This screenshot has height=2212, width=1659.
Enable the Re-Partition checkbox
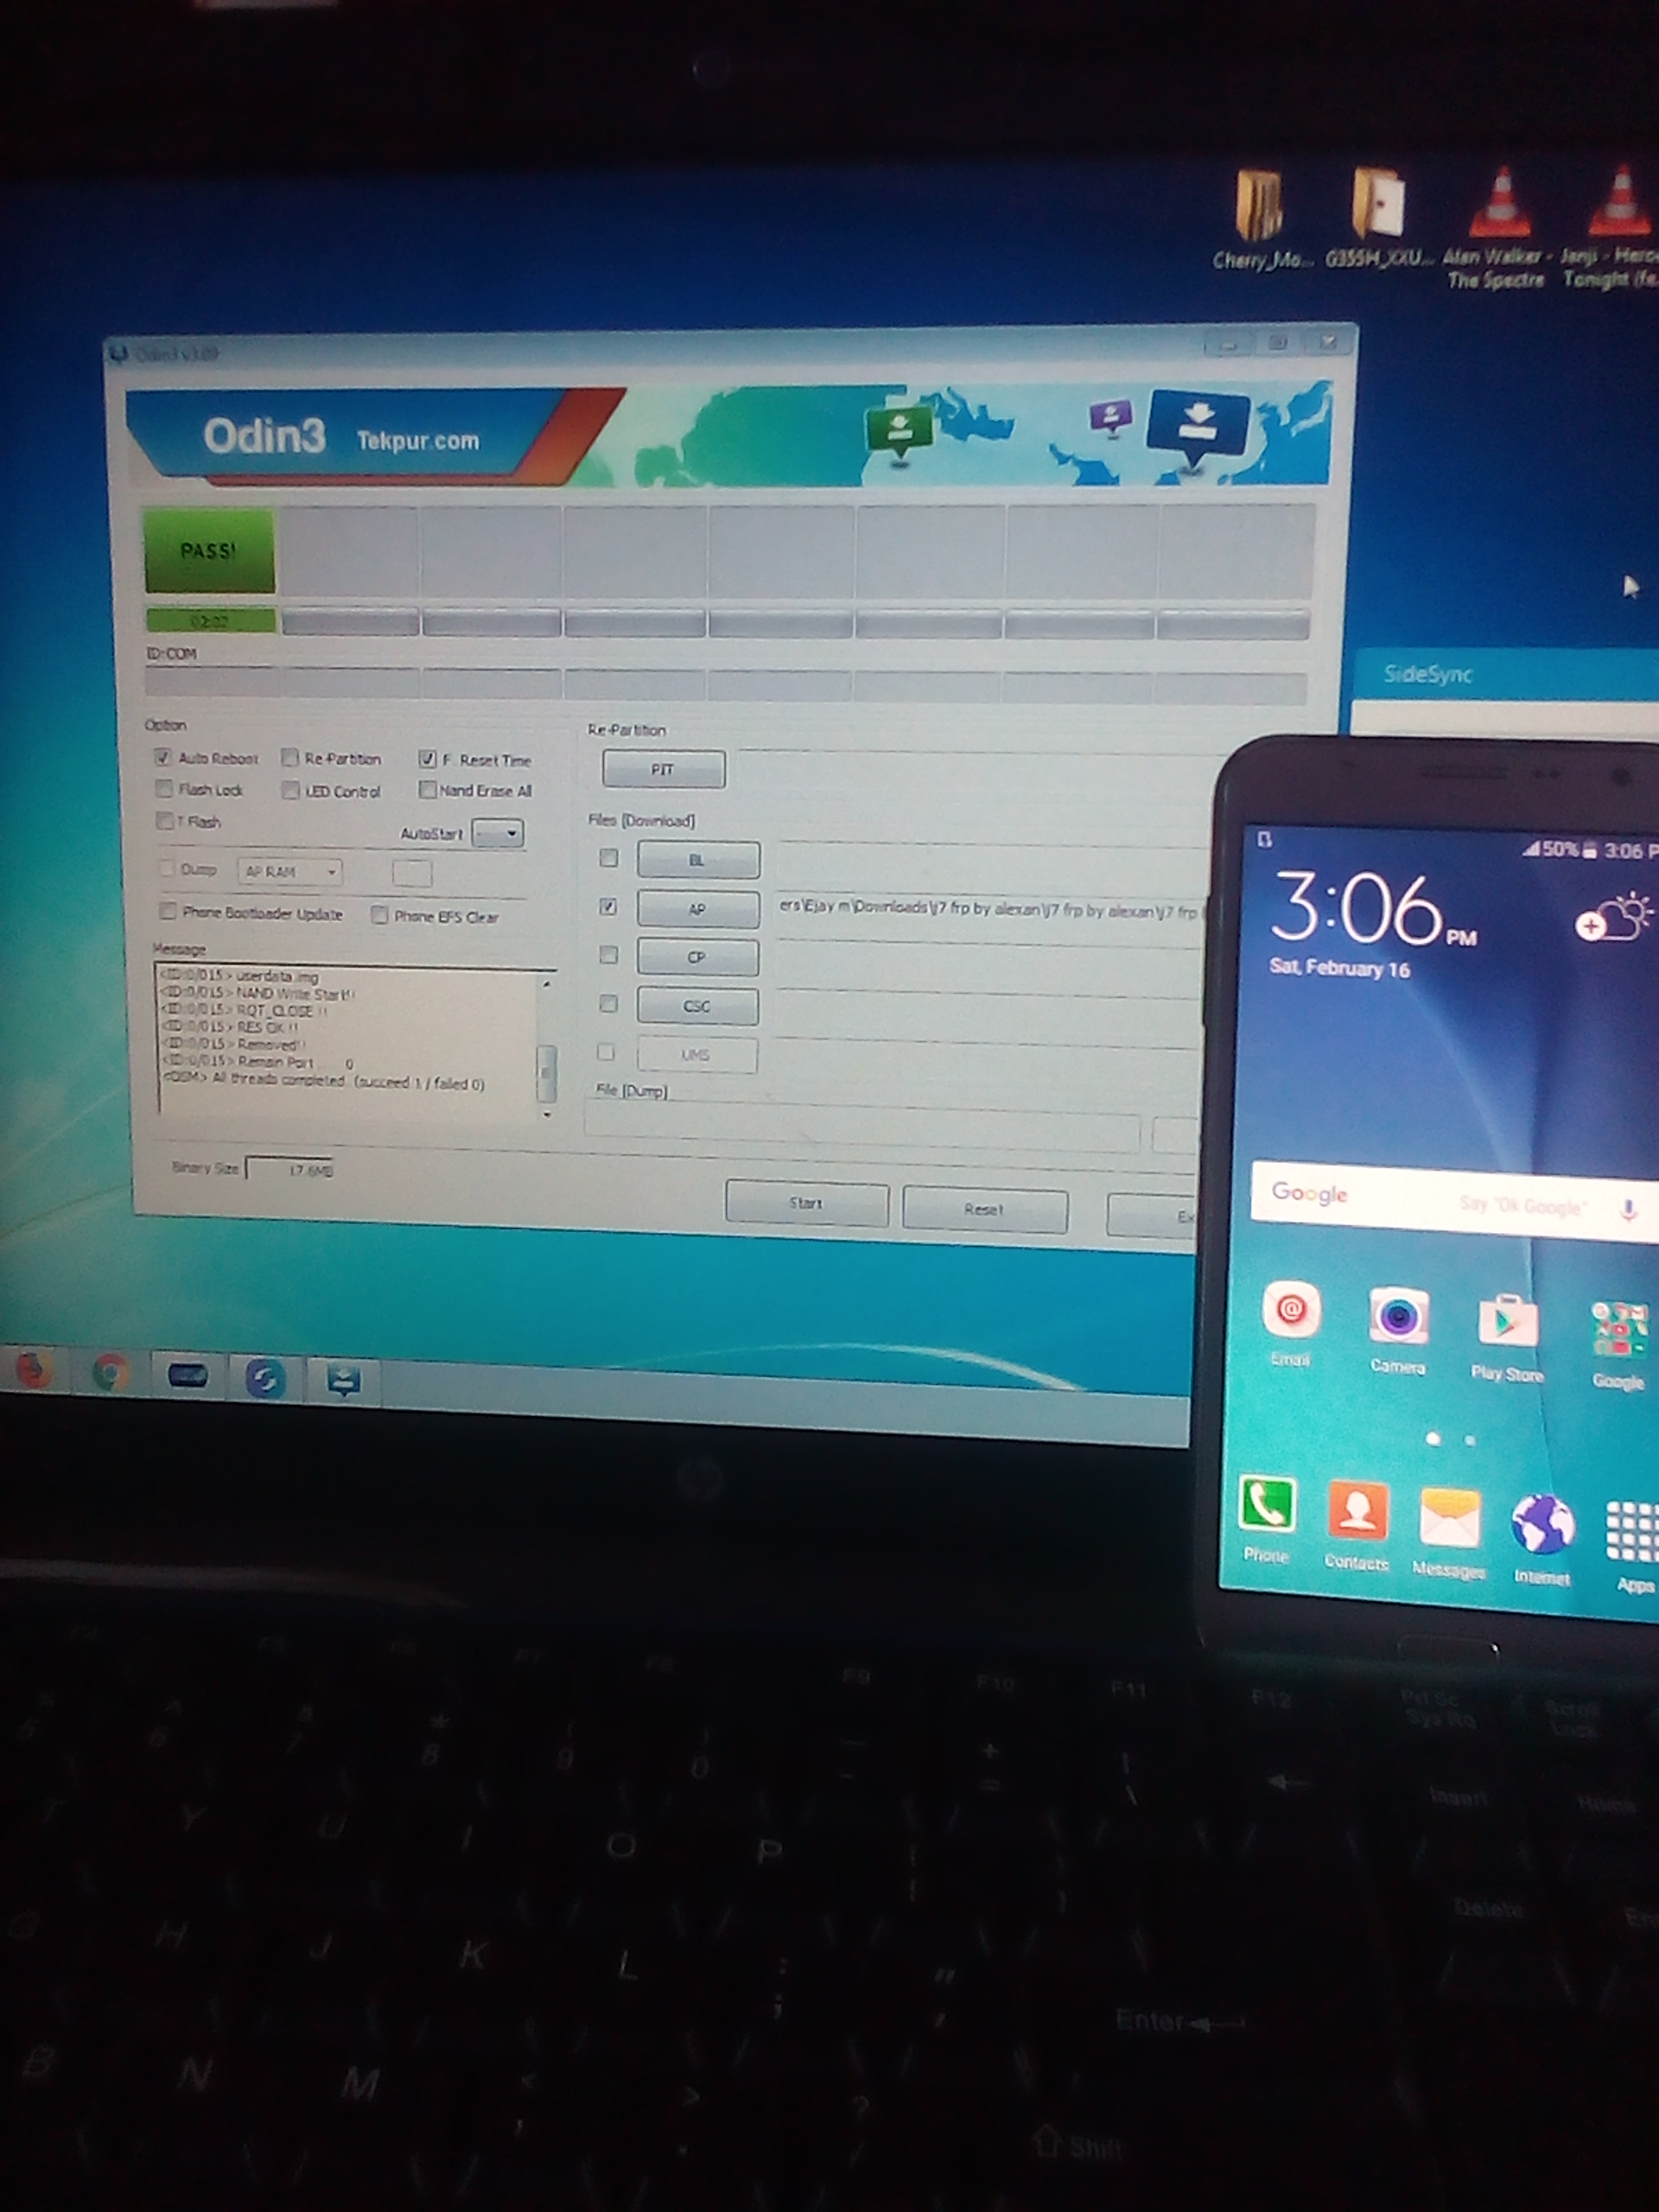pyautogui.click(x=290, y=758)
